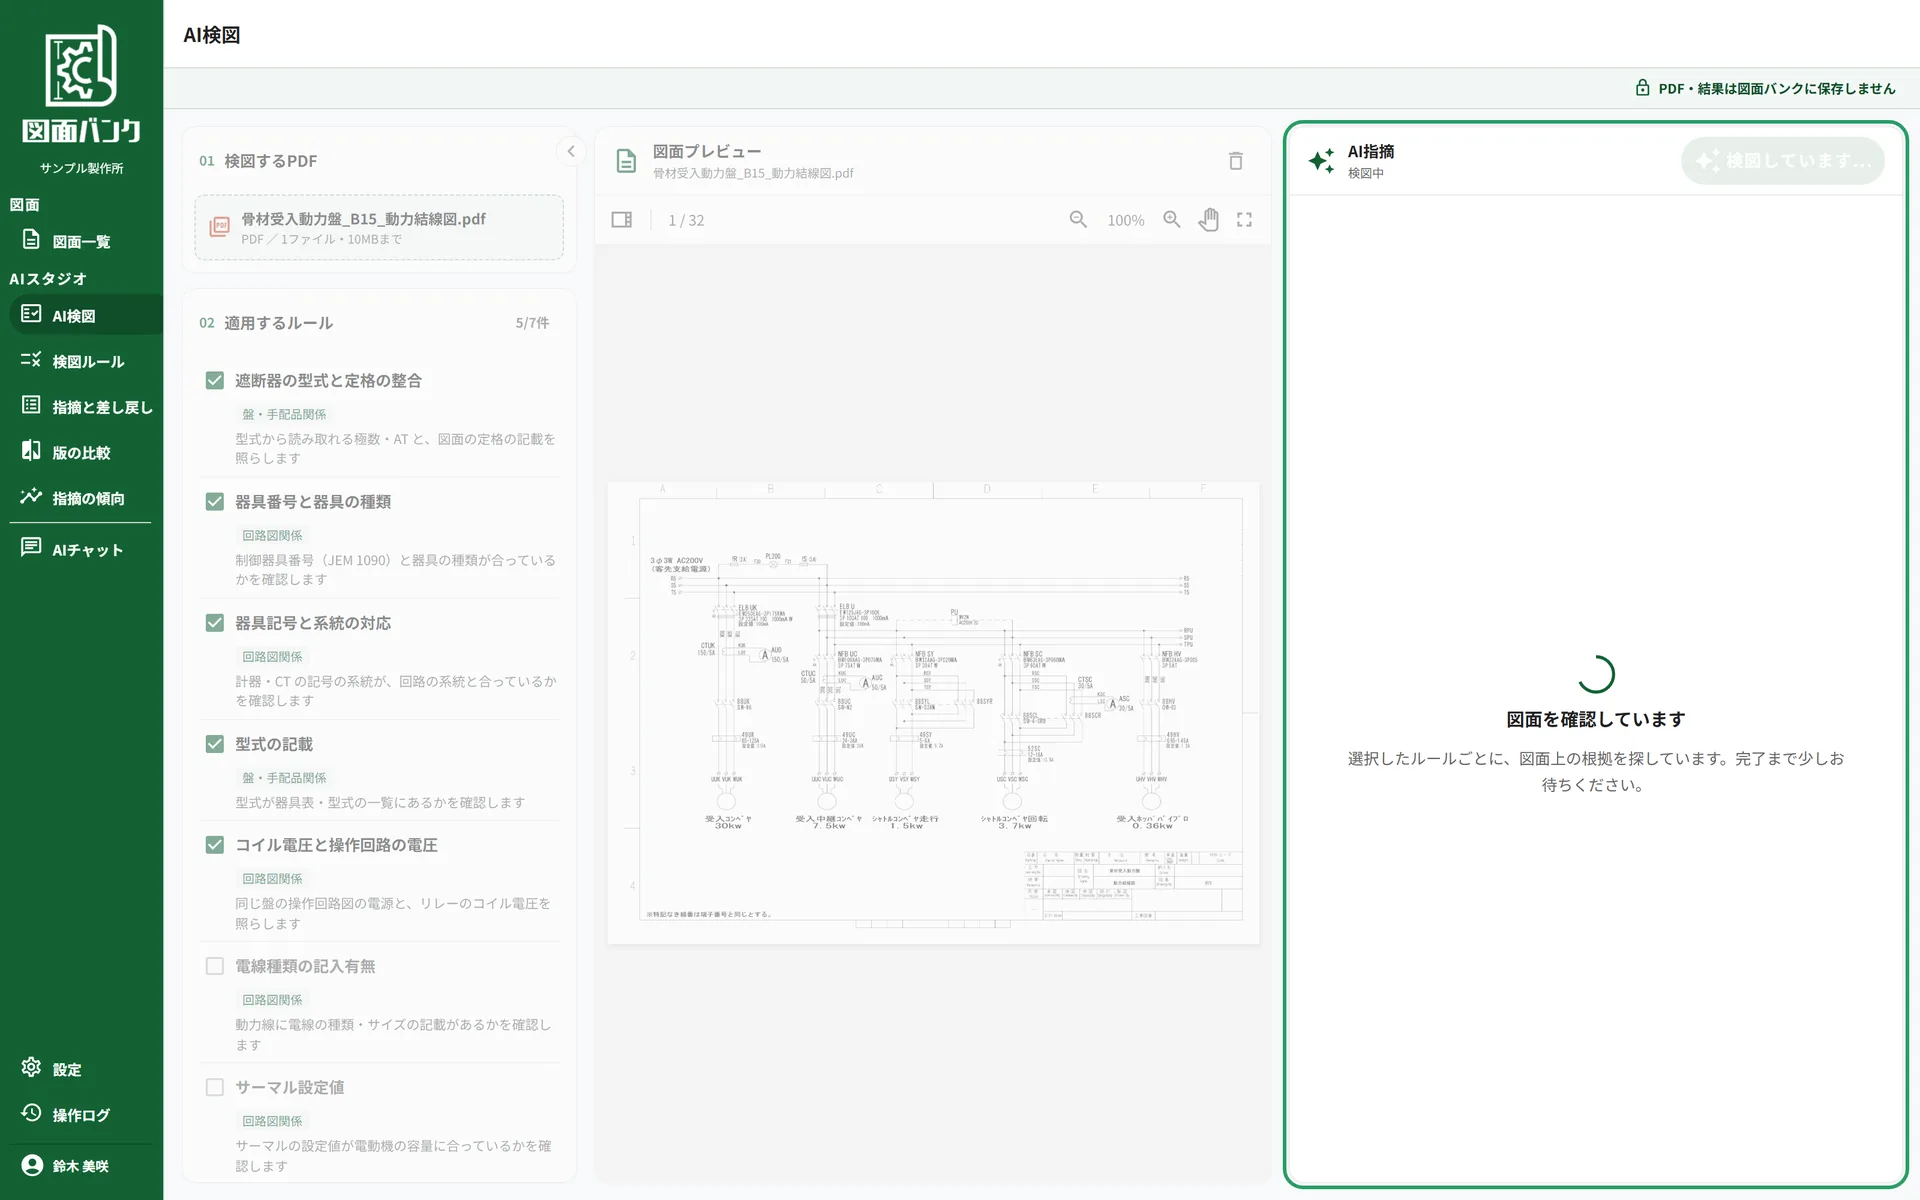The image size is (1920, 1200).
Task: Click the lock icon beside PDF notice
Action: tap(1642, 88)
